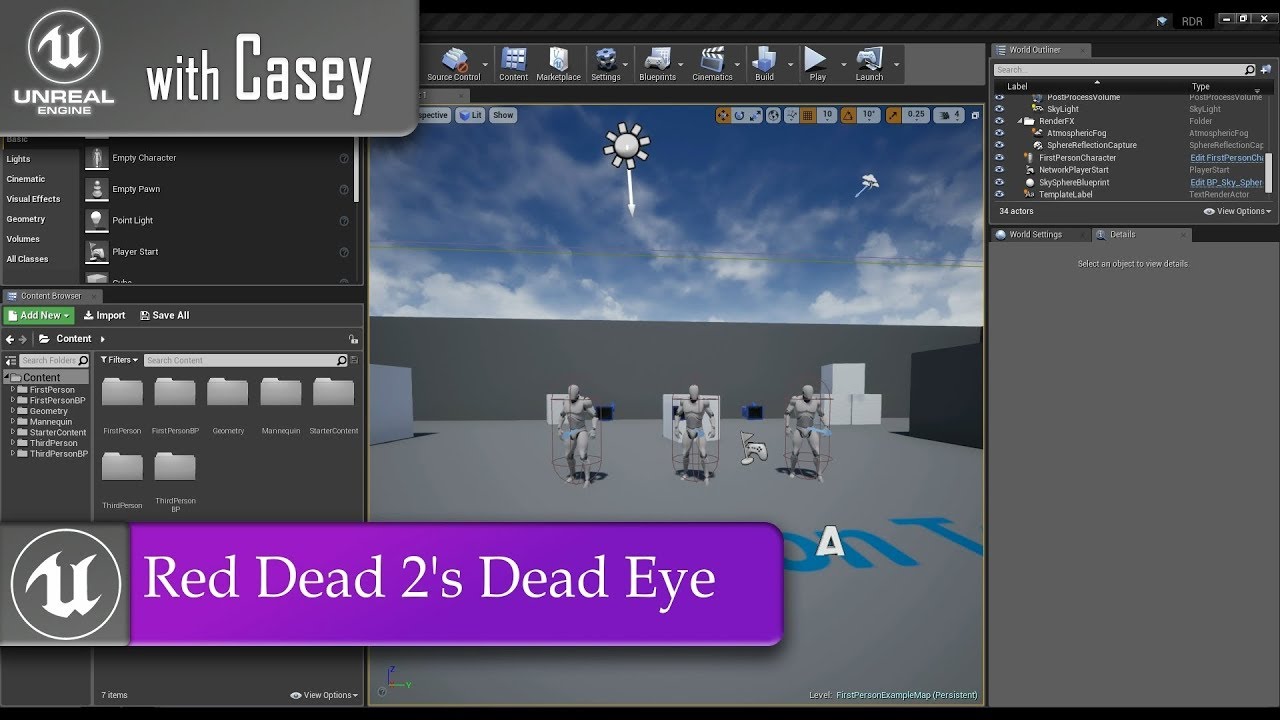Select the rotate transform gizmo tool
The image size is (1280, 720).
click(x=740, y=115)
